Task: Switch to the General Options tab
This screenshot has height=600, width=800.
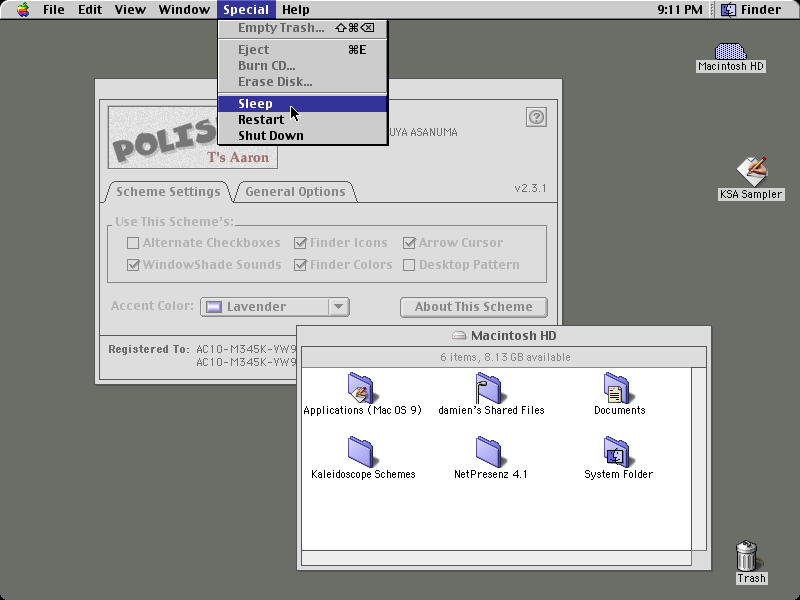Action: click(295, 192)
